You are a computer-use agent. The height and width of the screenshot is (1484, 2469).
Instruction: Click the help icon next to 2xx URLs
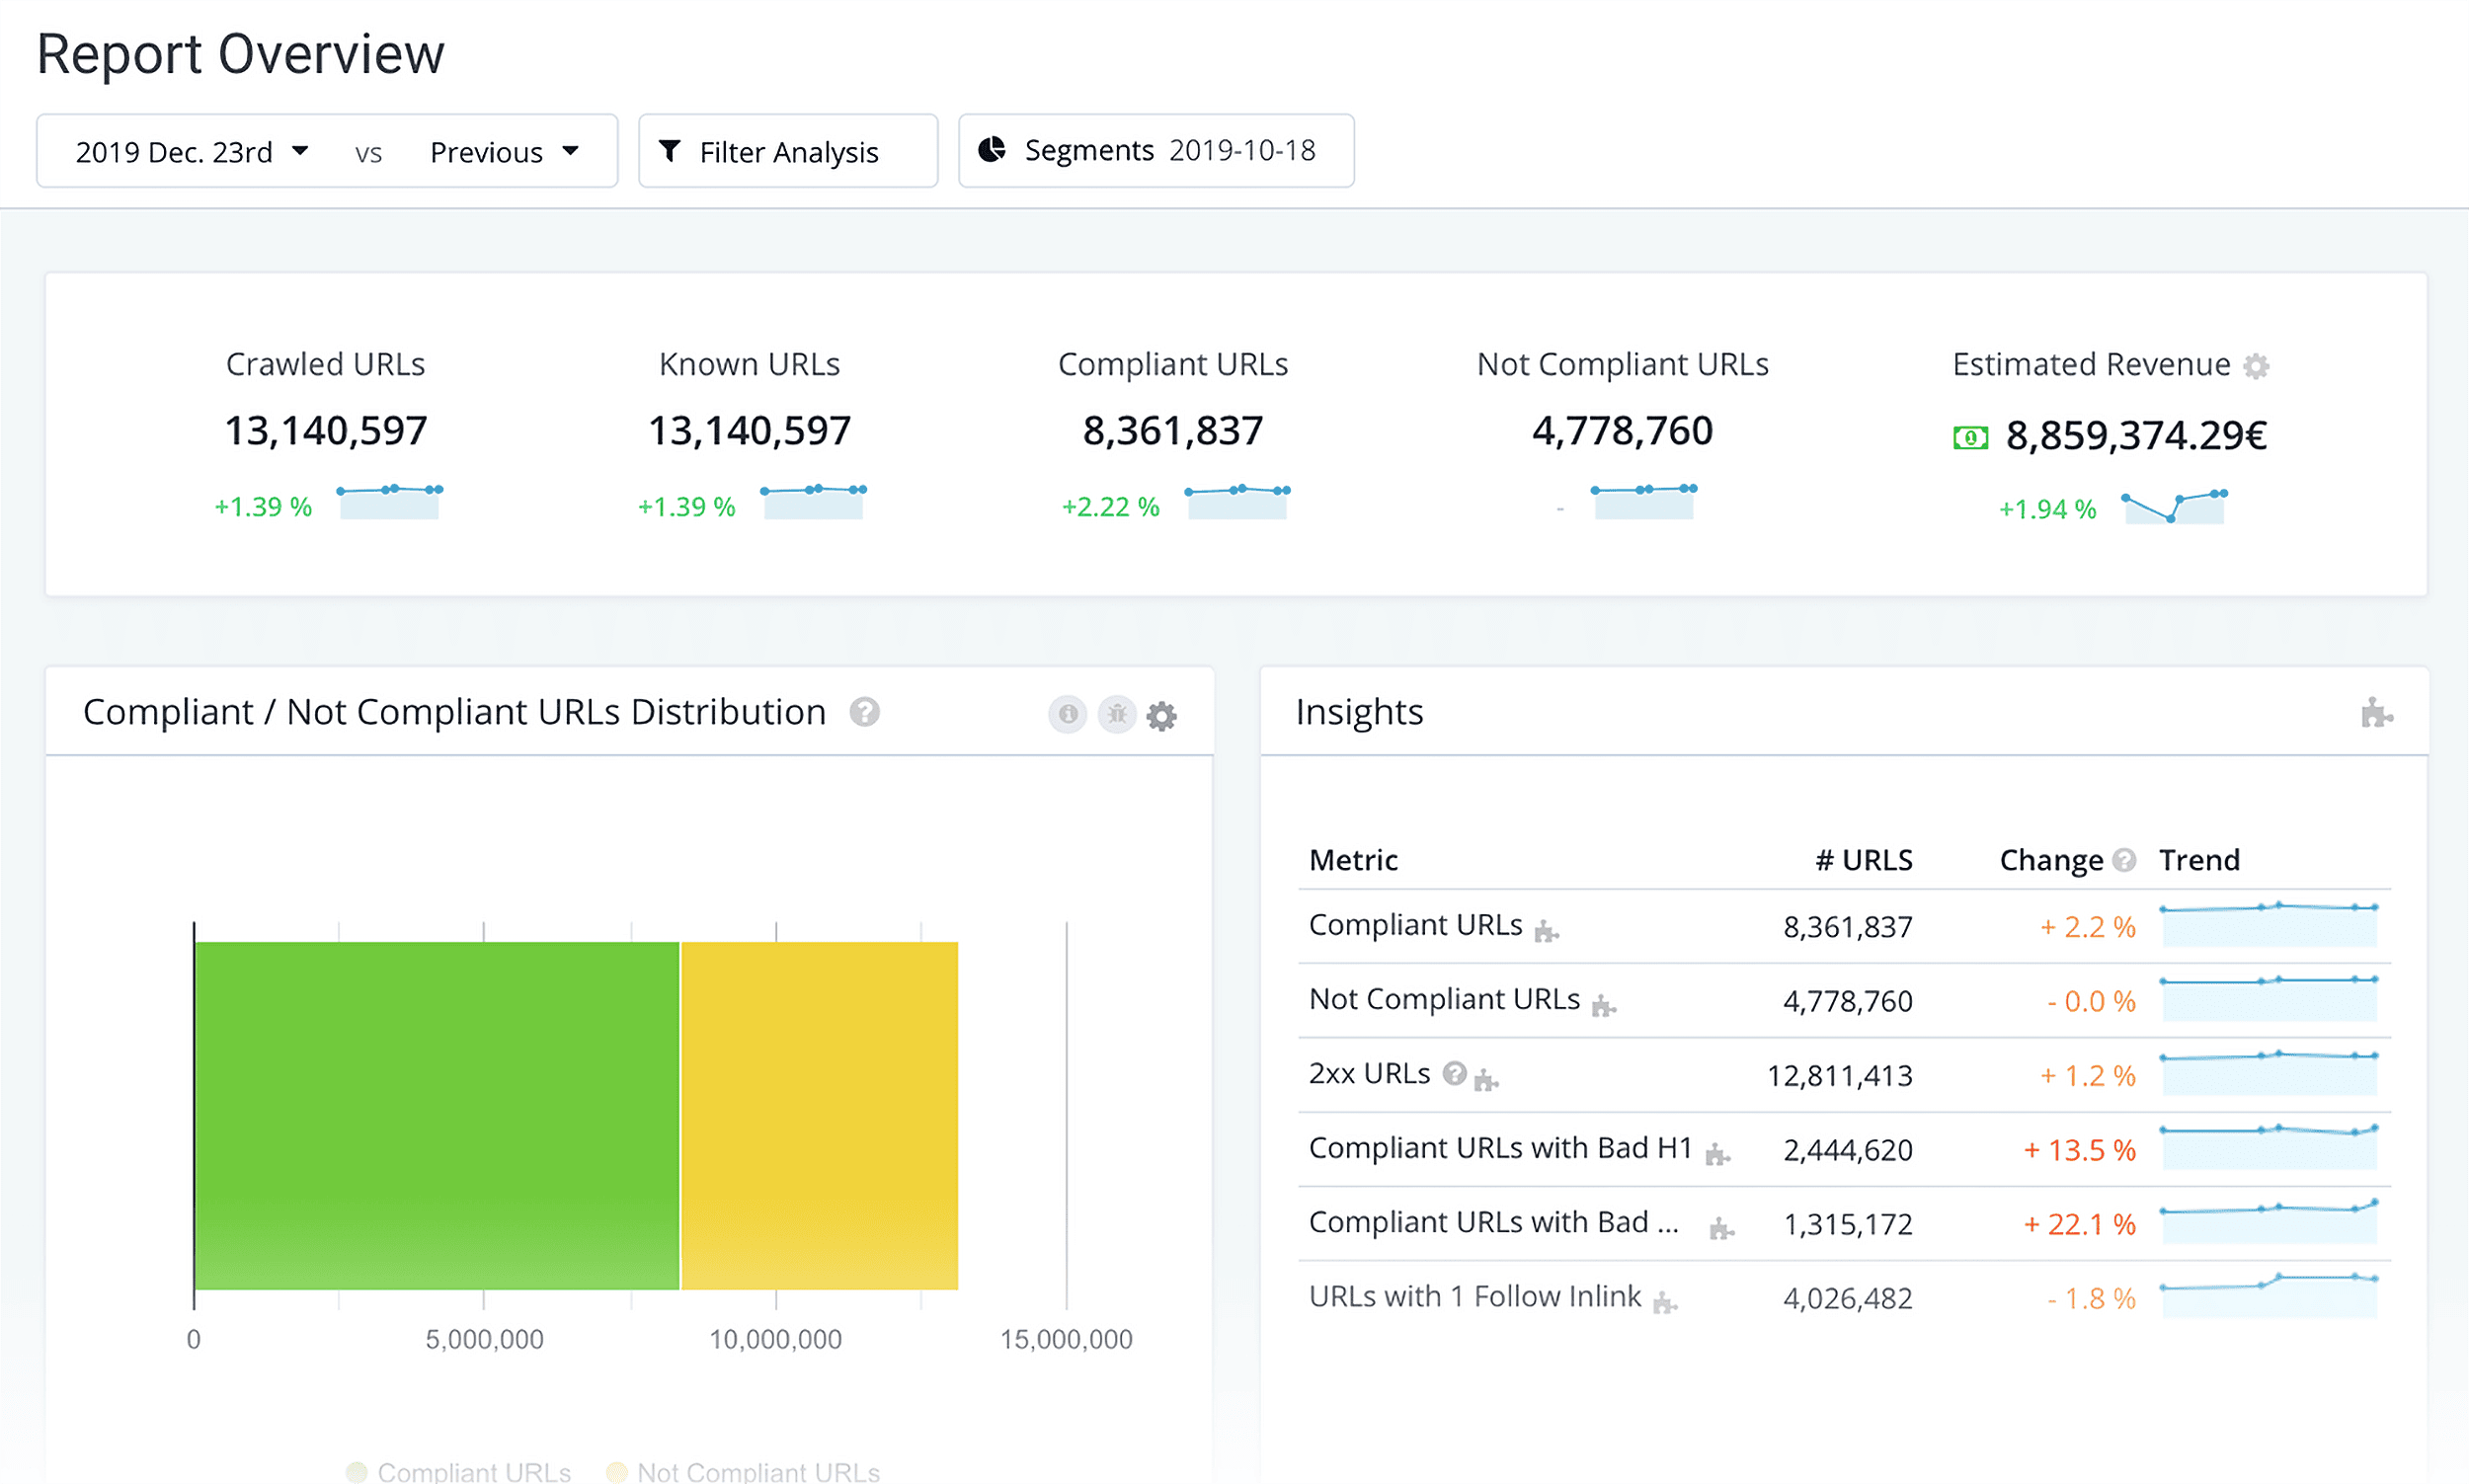pyautogui.click(x=1455, y=1074)
